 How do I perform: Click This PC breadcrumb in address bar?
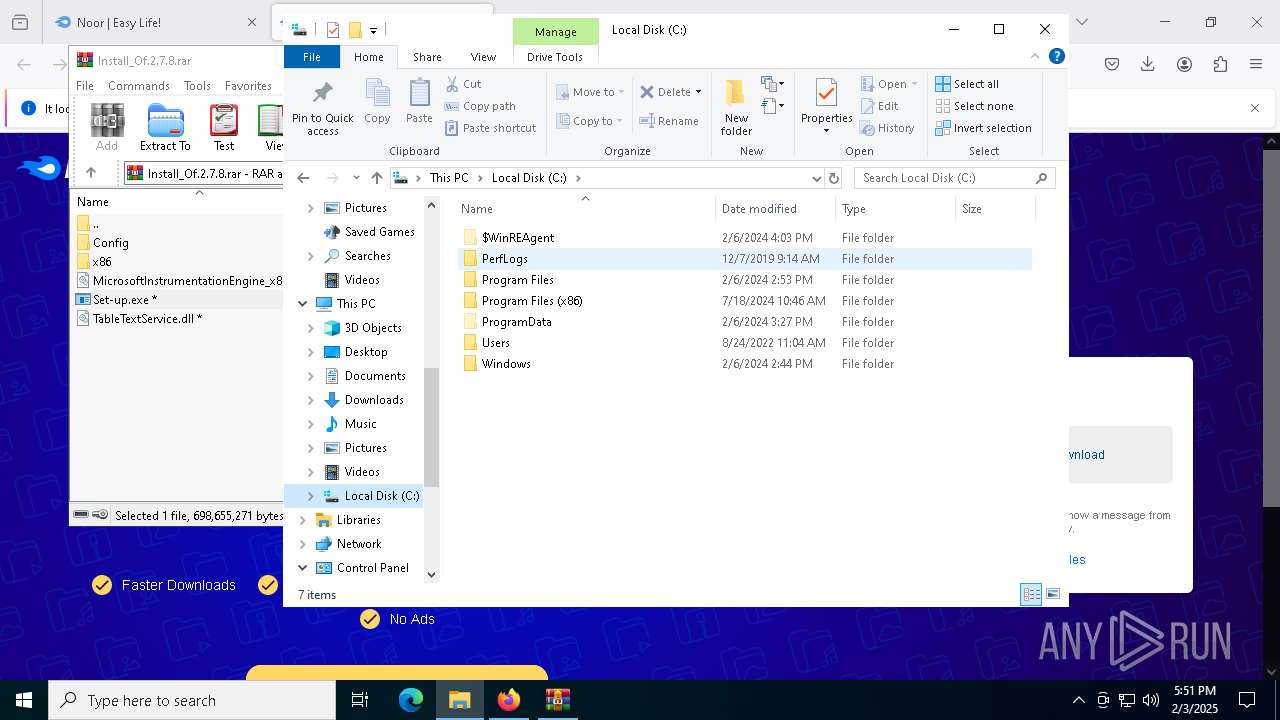(449, 178)
